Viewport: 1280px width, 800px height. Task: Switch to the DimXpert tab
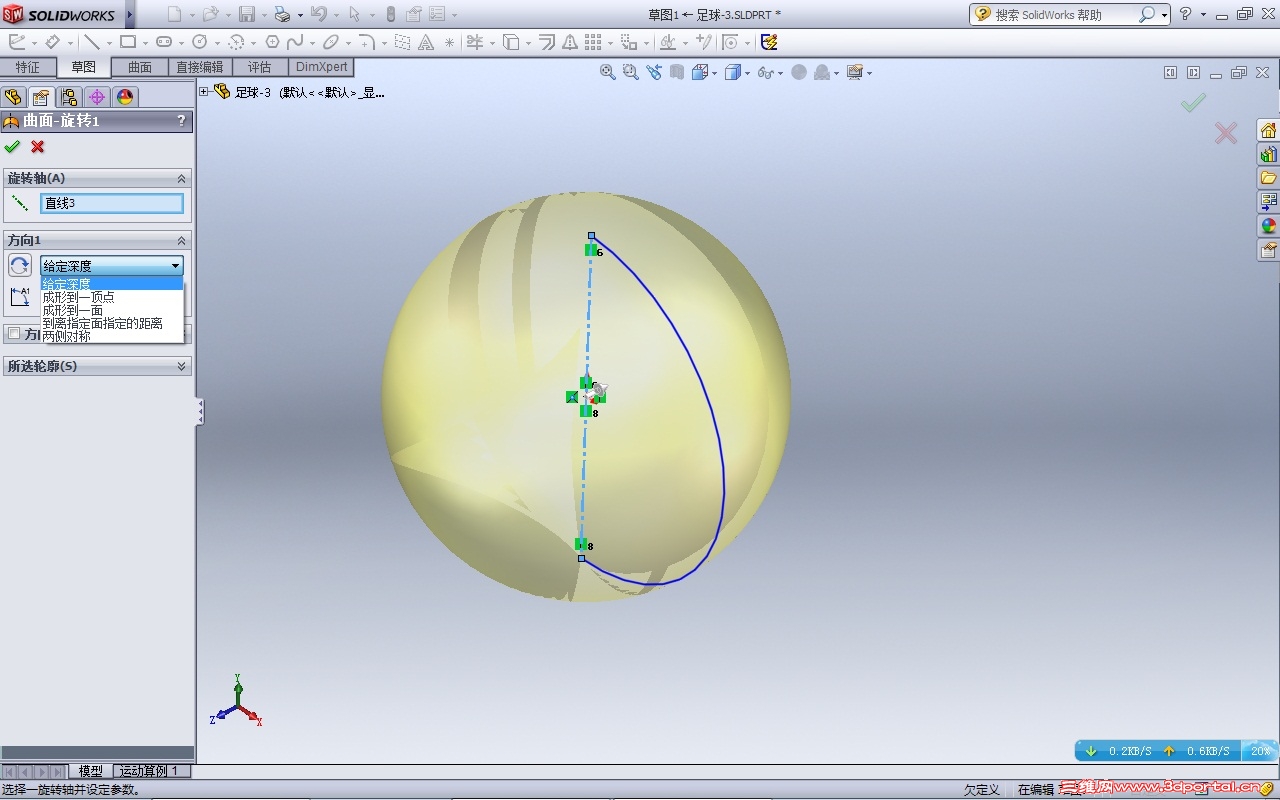point(322,67)
